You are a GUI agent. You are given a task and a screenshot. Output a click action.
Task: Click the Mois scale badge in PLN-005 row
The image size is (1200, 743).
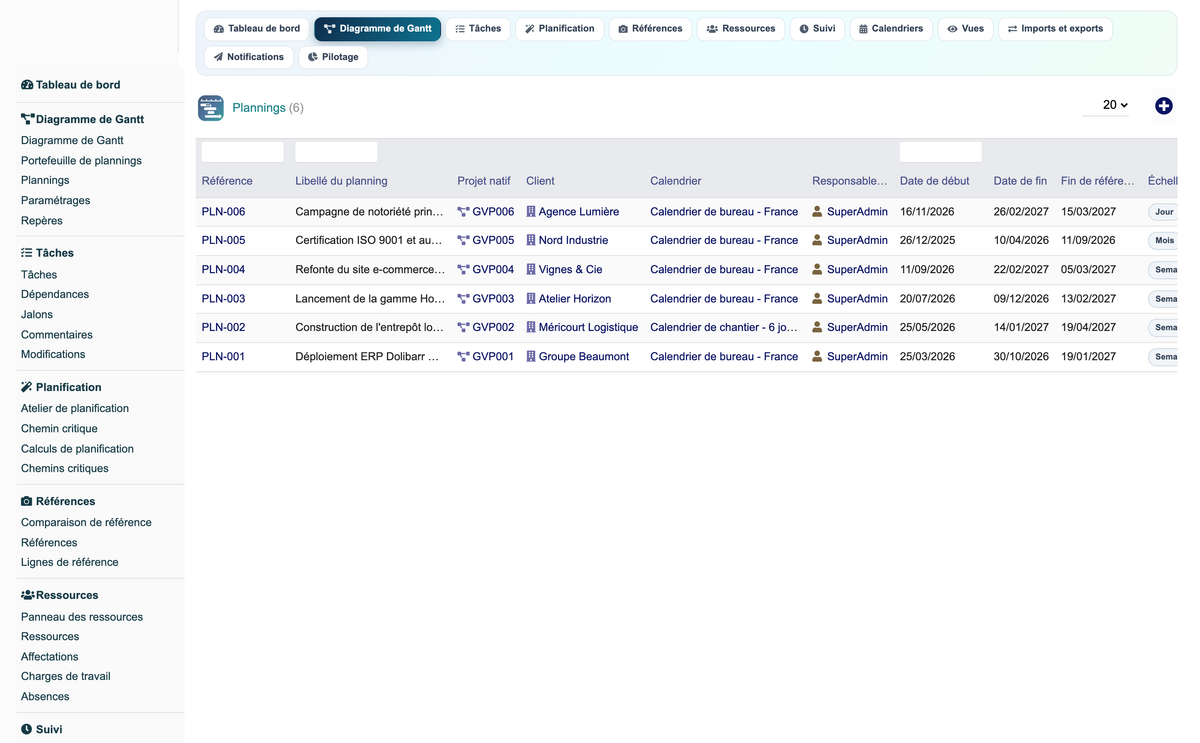[1163, 241]
